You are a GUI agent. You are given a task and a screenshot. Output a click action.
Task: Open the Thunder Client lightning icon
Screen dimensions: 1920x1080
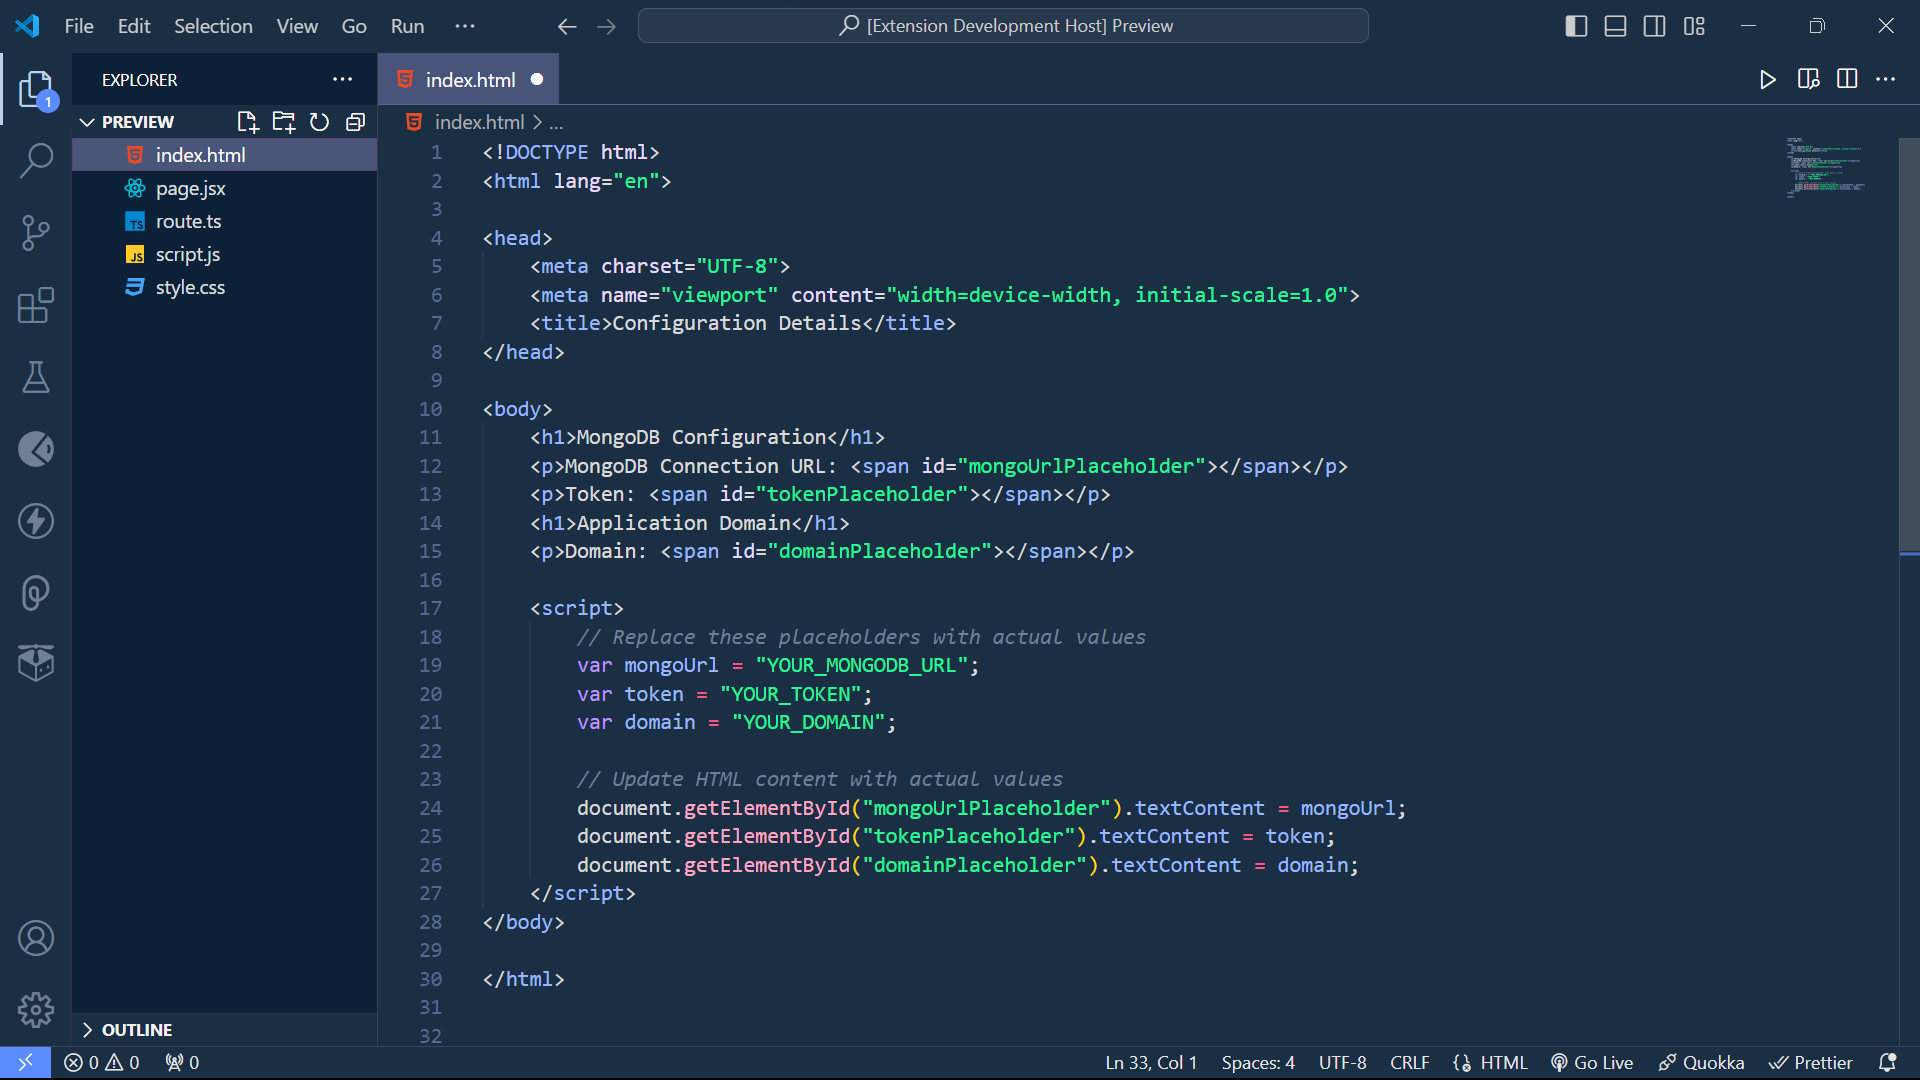click(36, 521)
